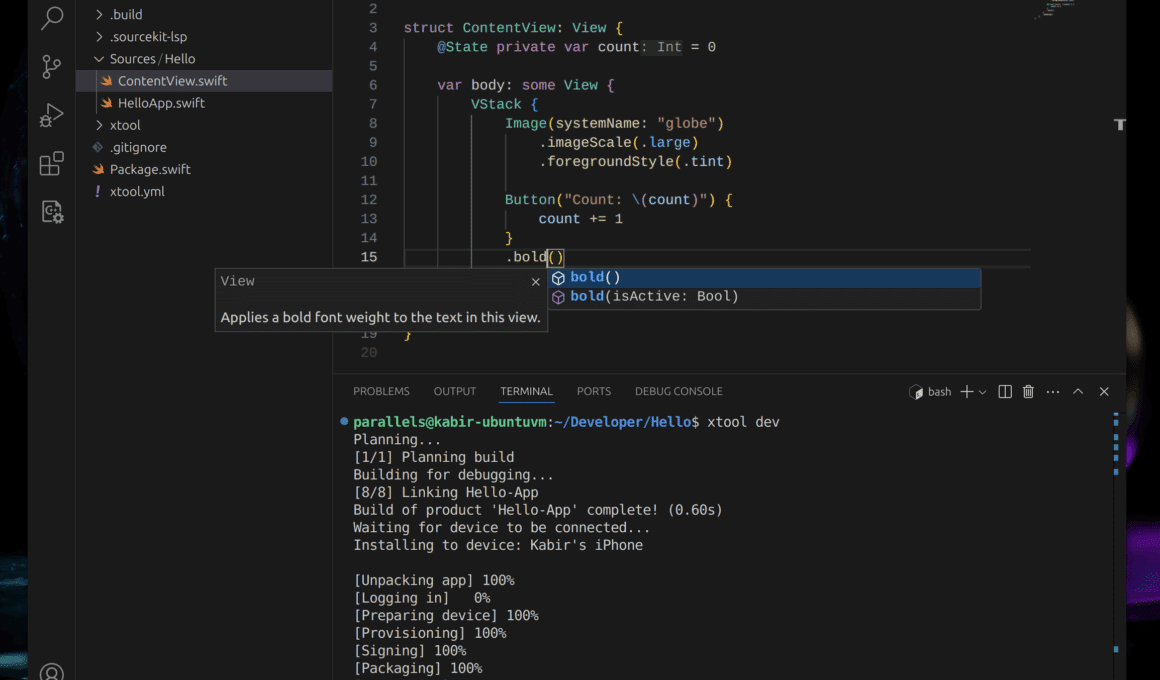The height and width of the screenshot is (680, 1160).
Task: Open the Run and Debug view
Action: pyautogui.click(x=52, y=115)
